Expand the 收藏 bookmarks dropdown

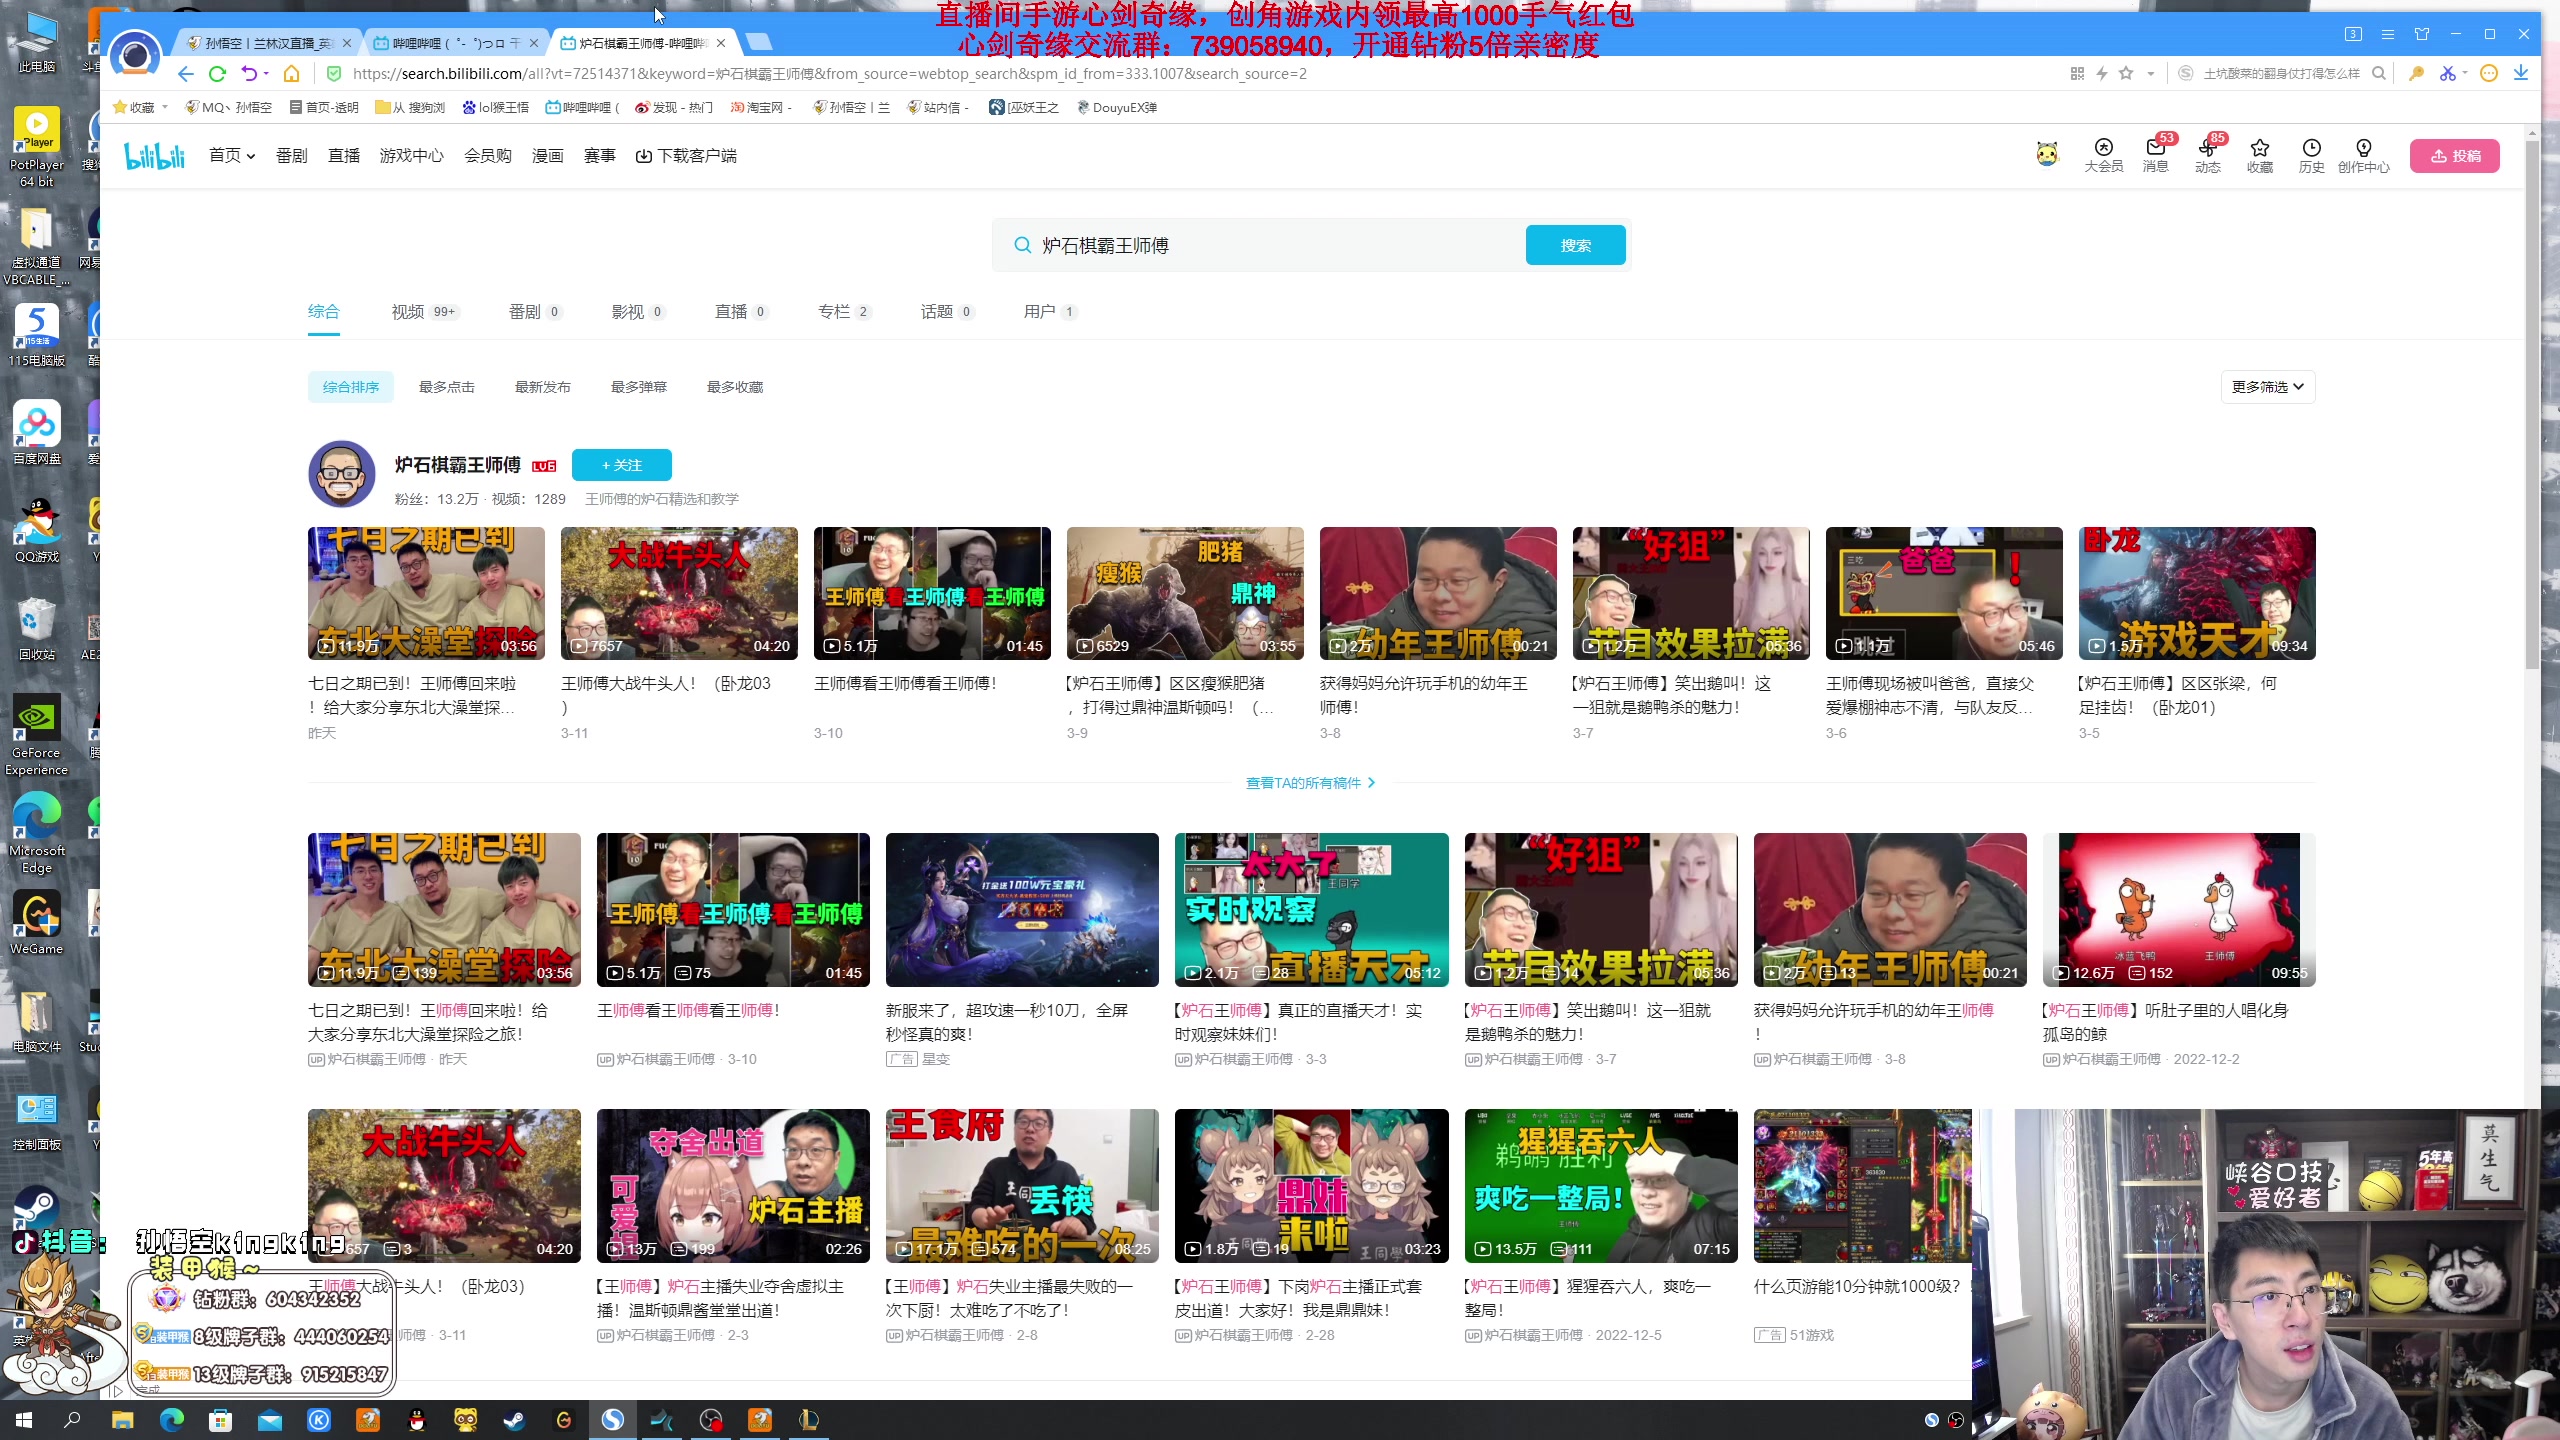coord(141,107)
